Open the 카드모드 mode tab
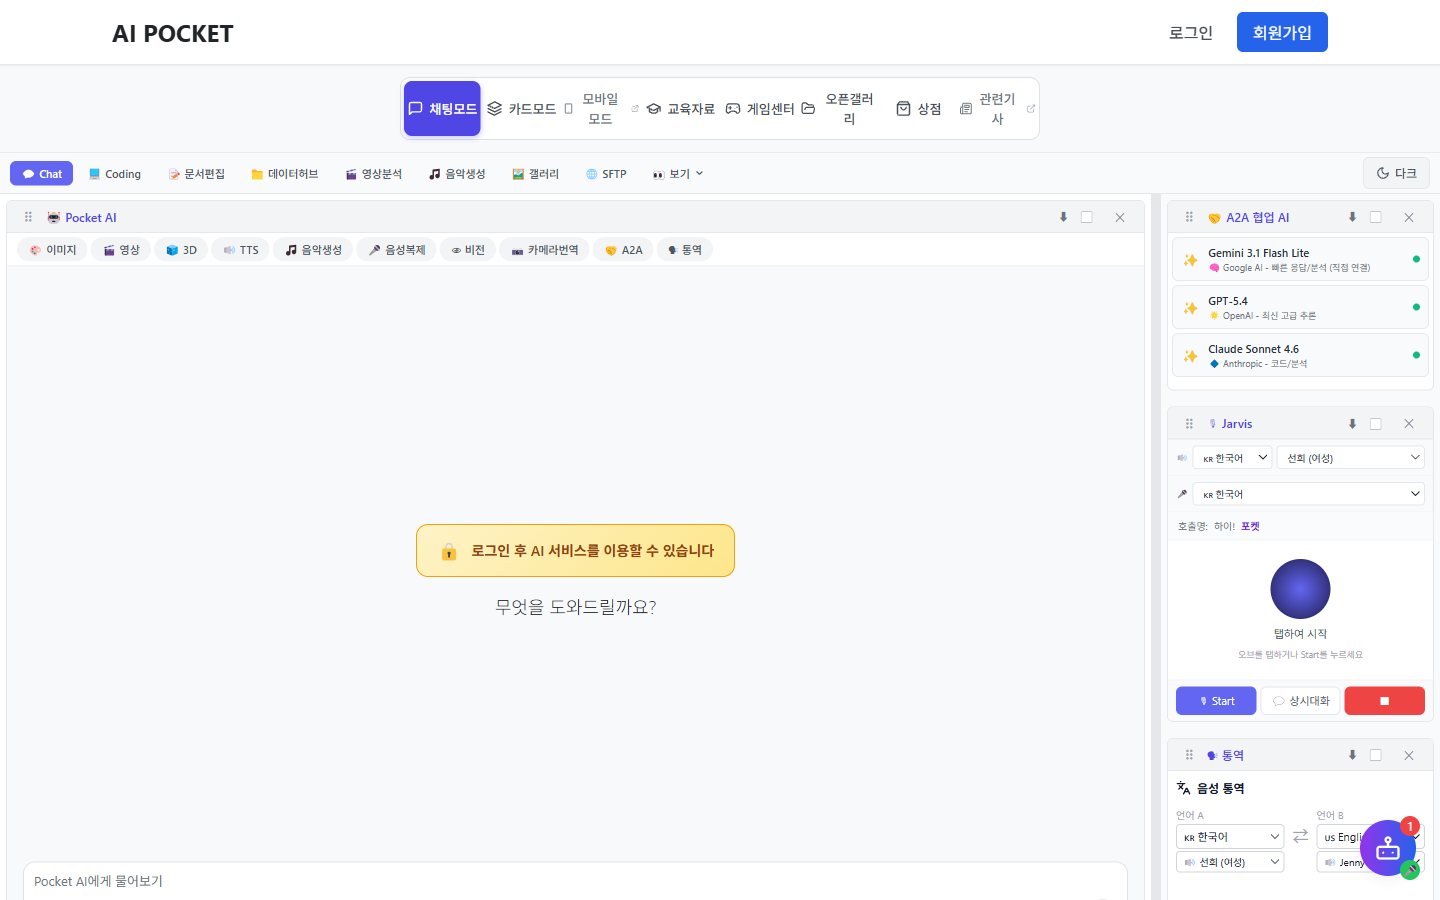Viewport: 1440px width, 900px height. point(521,109)
